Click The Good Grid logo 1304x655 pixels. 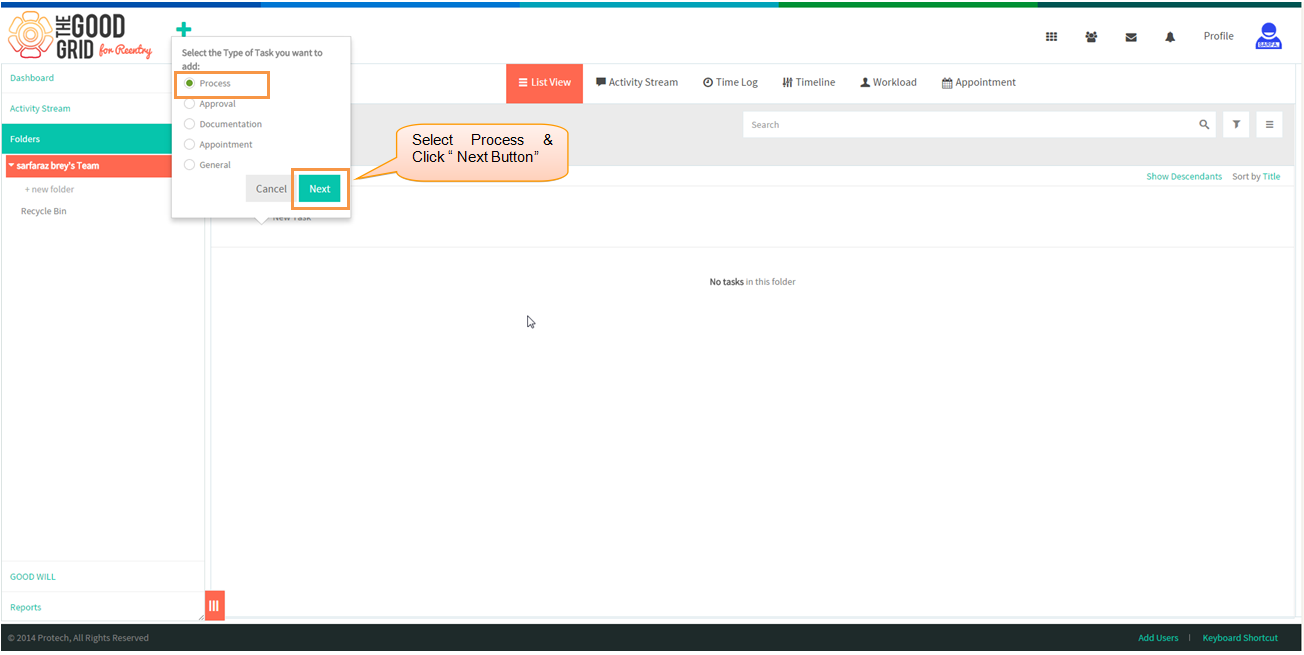(x=80, y=37)
